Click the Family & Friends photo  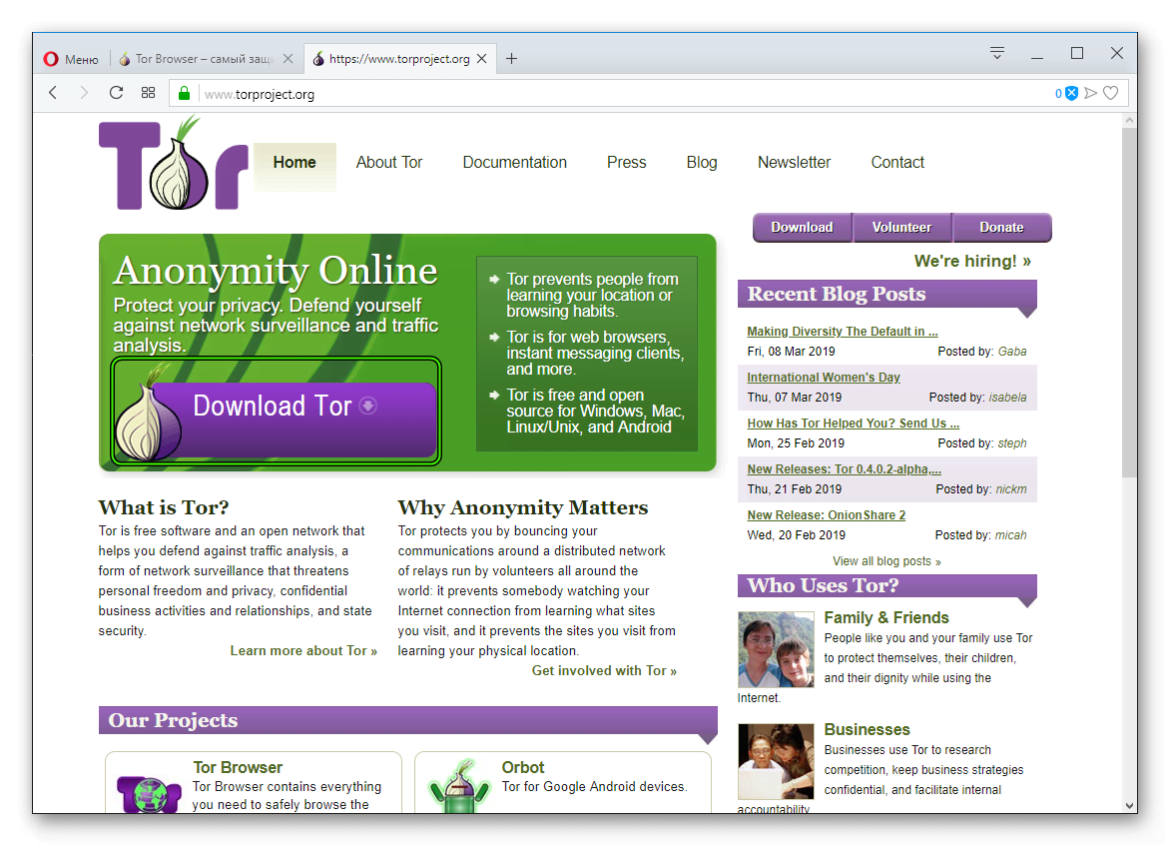(x=775, y=650)
